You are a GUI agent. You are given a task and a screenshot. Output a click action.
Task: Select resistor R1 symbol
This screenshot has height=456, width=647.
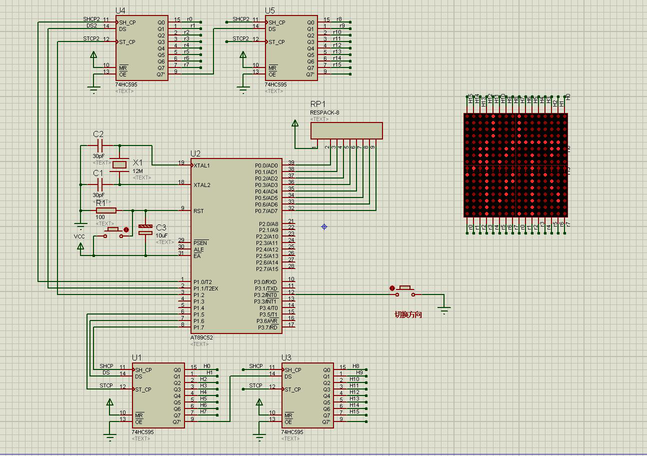click(106, 210)
